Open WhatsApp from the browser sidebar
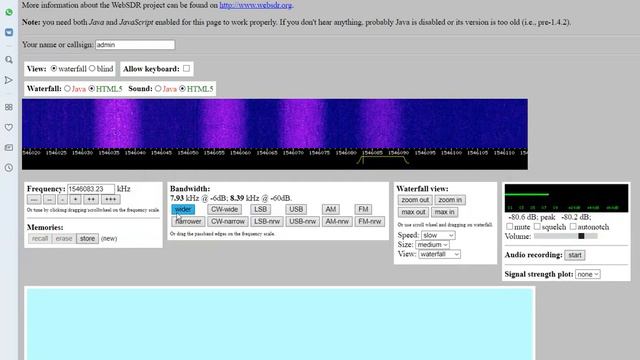Image resolution: width=640 pixels, height=360 pixels. click(x=9, y=12)
